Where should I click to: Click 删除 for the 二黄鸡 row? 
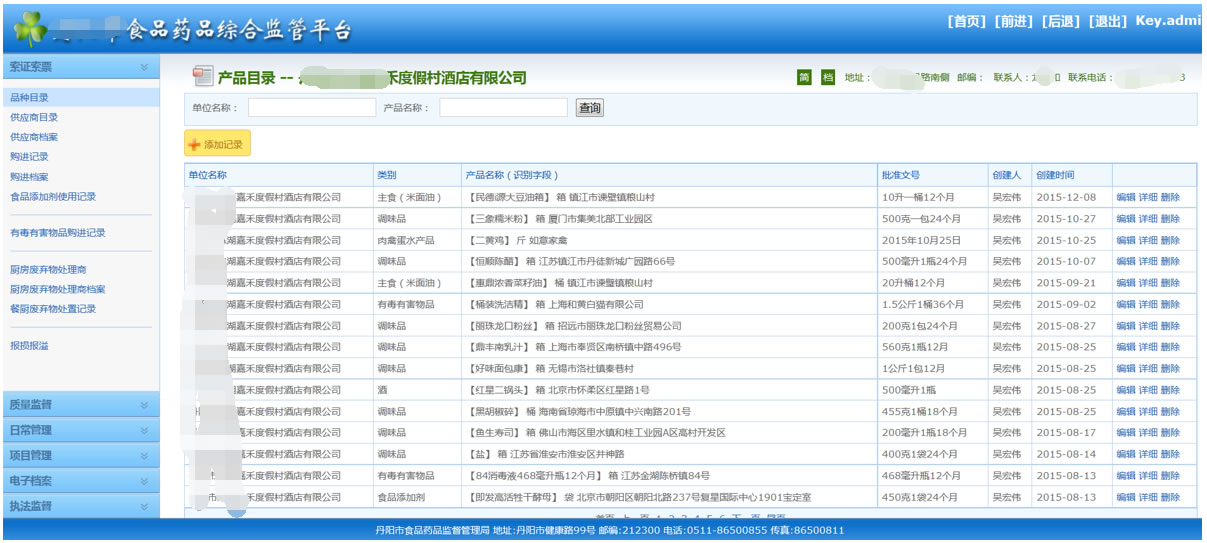(1170, 240)
